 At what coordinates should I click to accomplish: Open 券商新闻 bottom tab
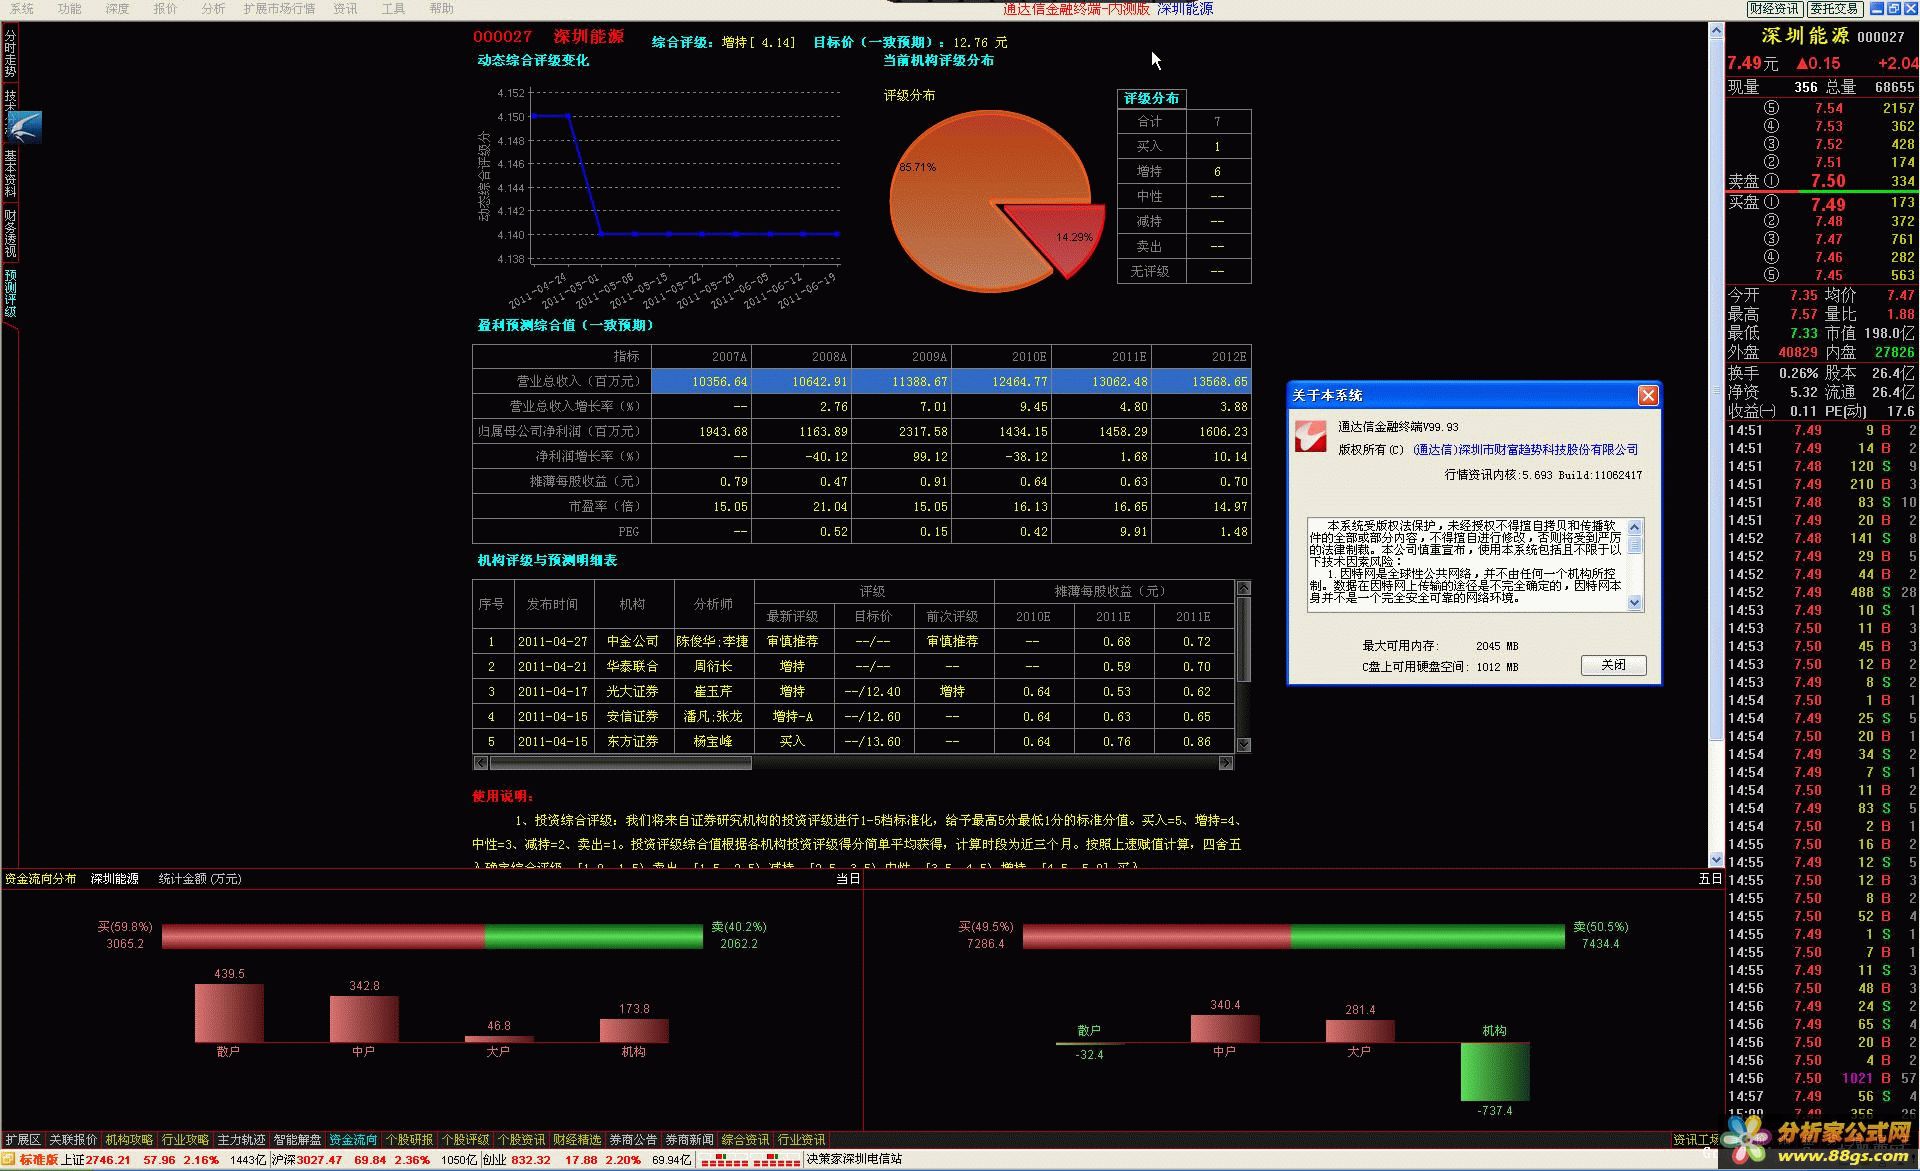[x=690, y=1140]
